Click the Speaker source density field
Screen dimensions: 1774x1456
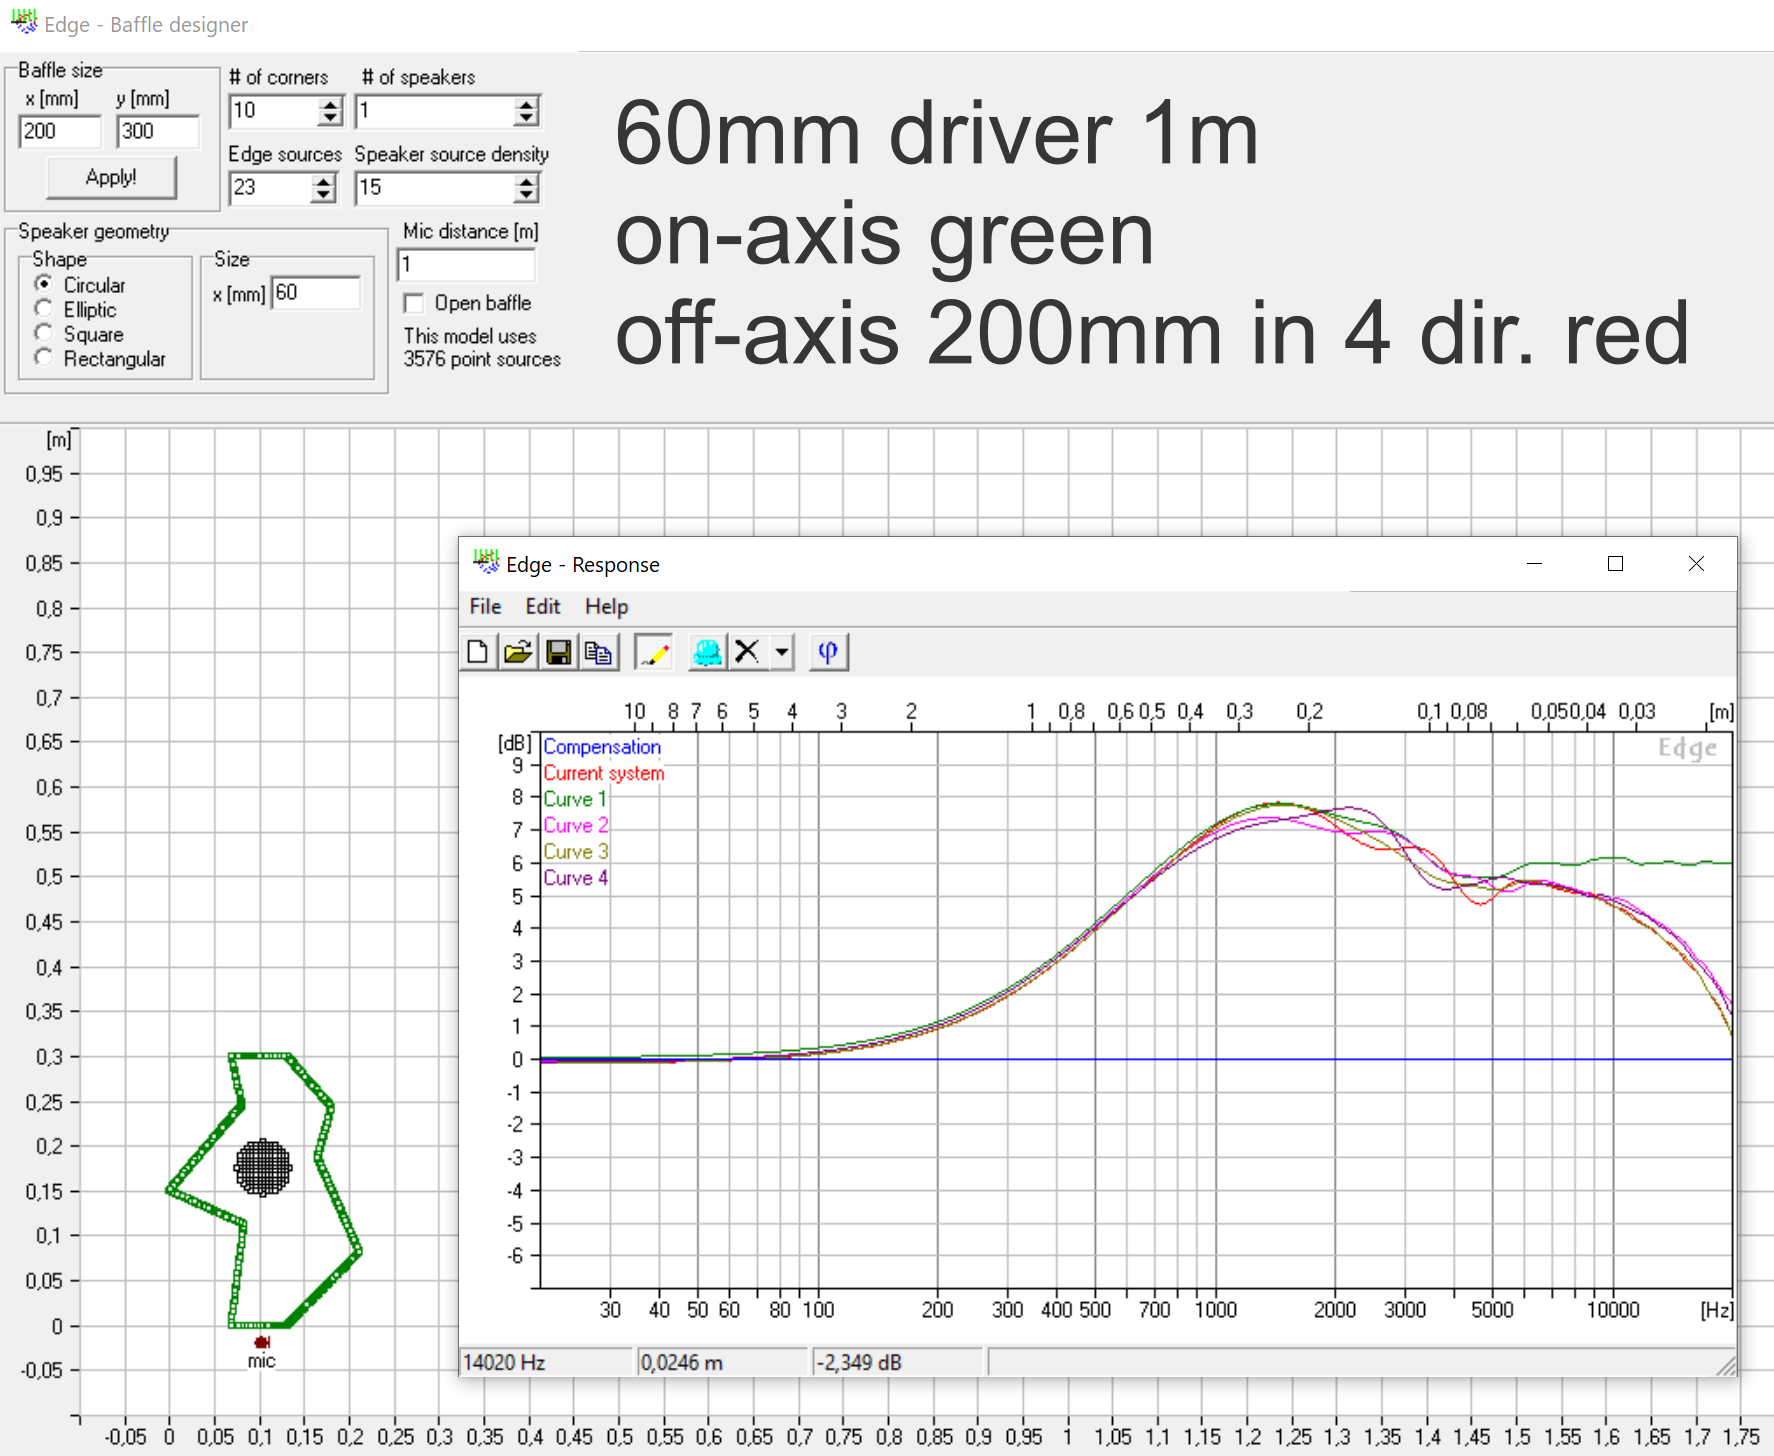tap(435, 188)
